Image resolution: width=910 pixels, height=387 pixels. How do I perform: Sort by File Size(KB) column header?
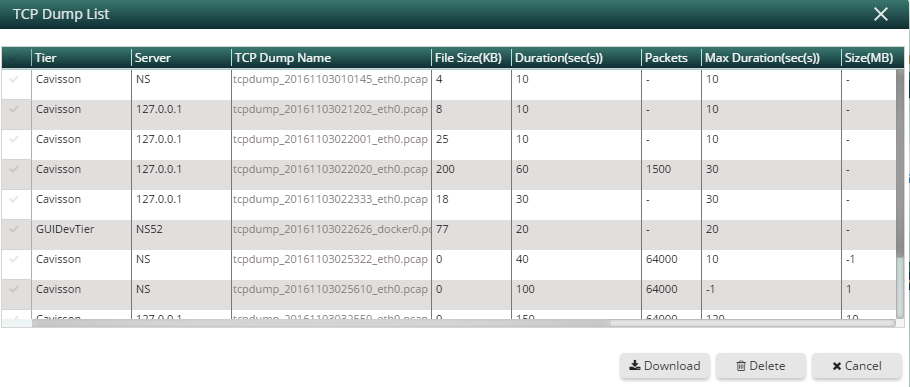tap(471, 58)
